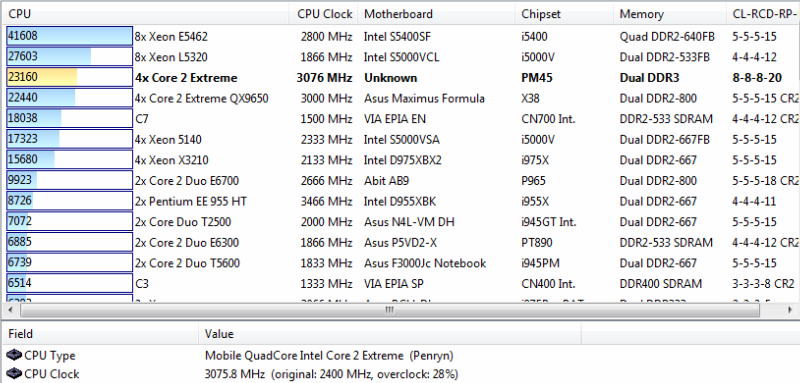Select the 2x Core 2 Duo E6700 row

402,181
